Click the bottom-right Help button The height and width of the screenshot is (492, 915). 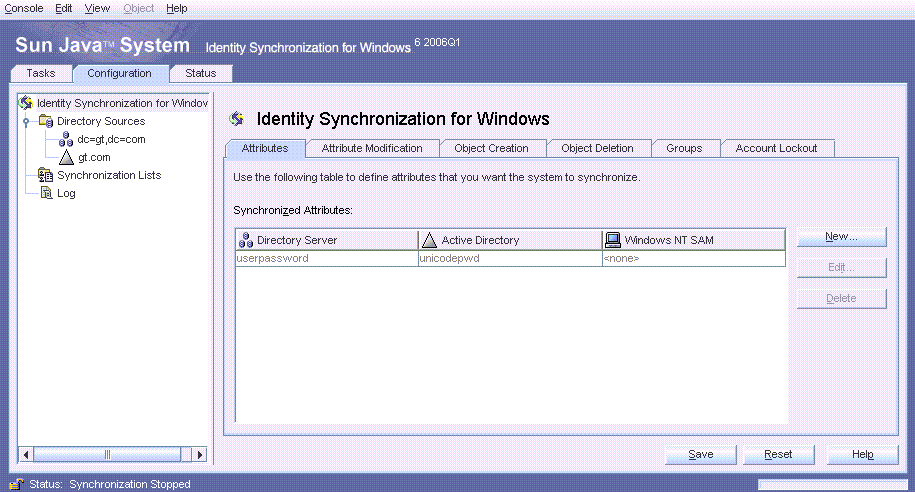click(x=862, y=455)
